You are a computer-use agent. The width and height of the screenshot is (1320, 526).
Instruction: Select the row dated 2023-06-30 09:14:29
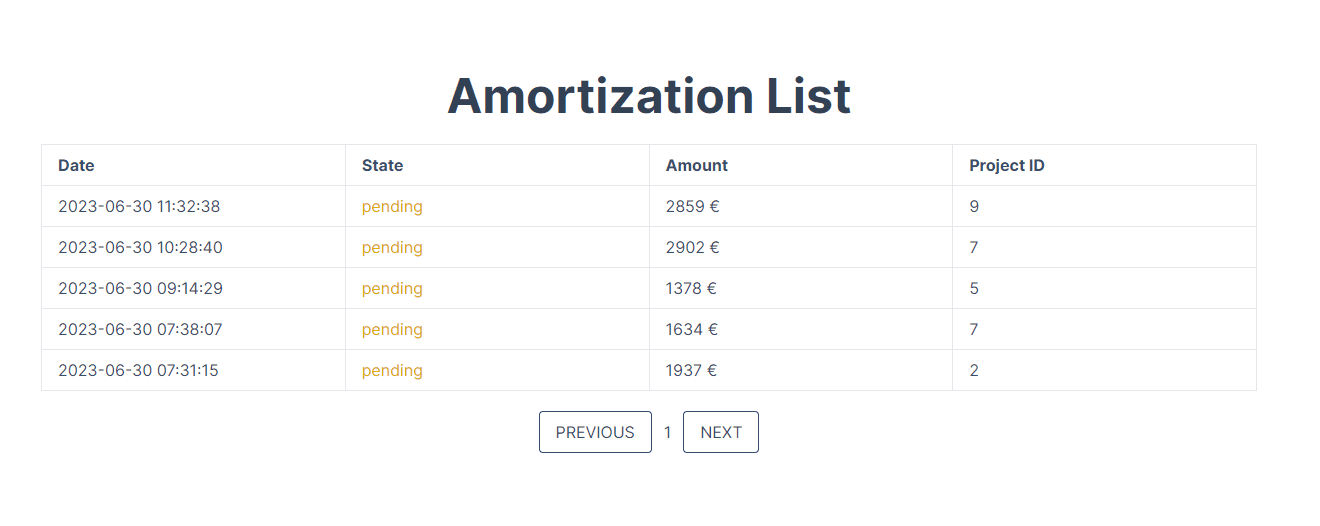648,288
